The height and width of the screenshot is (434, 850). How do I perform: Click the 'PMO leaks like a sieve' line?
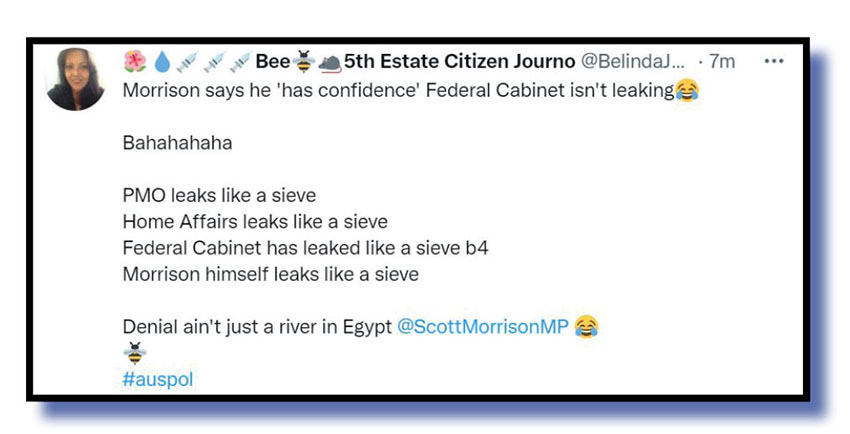pyautogui.click(x=219, y=195)
